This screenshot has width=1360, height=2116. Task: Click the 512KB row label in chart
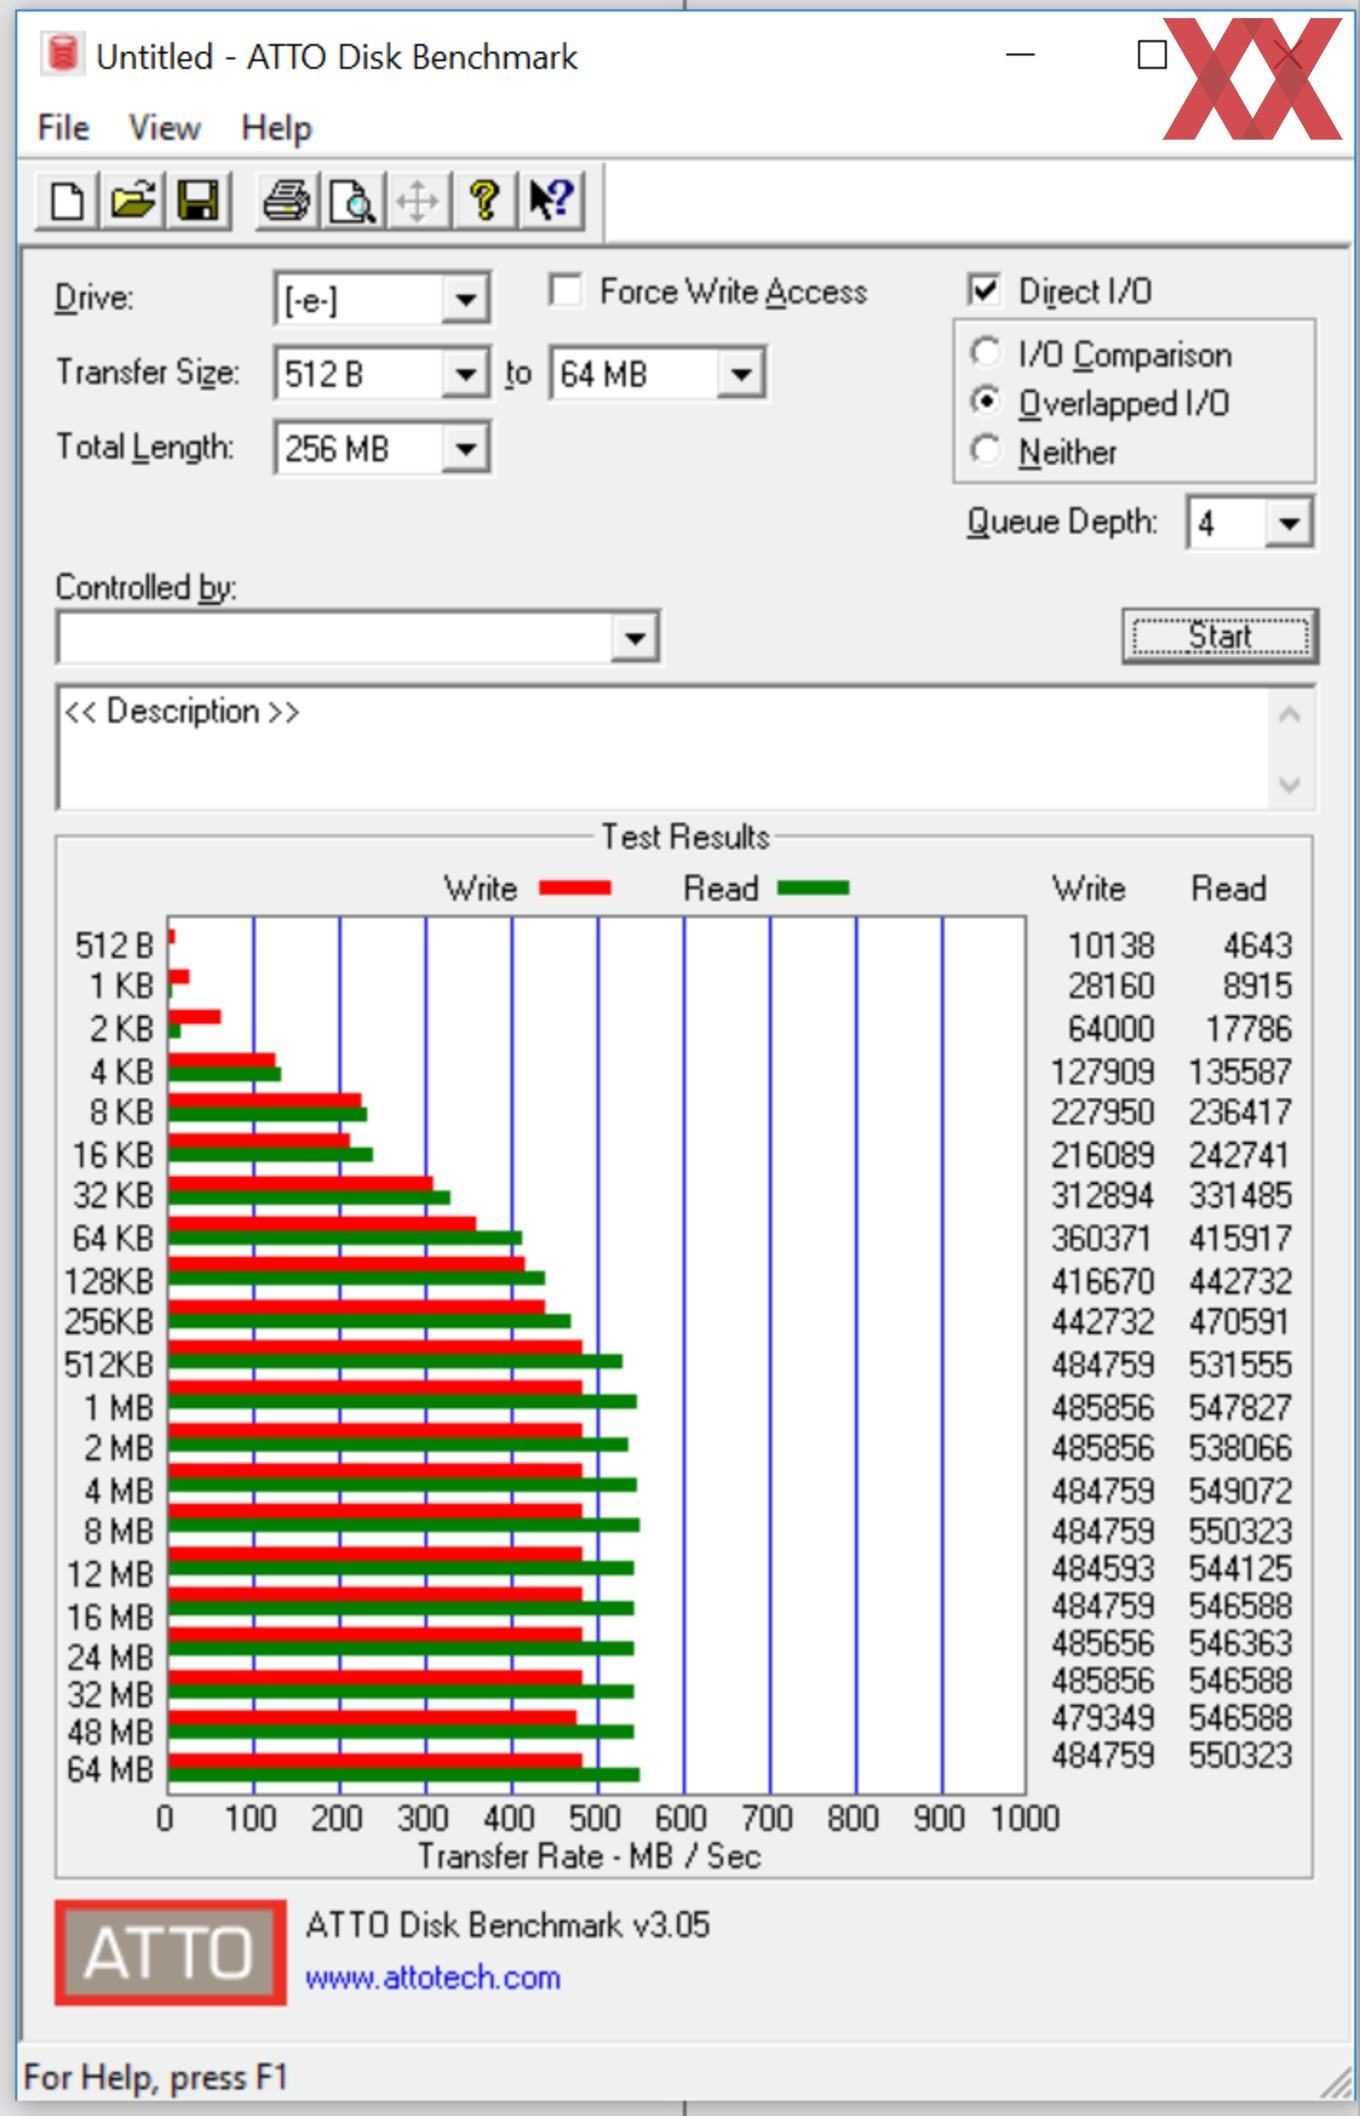109,1364
